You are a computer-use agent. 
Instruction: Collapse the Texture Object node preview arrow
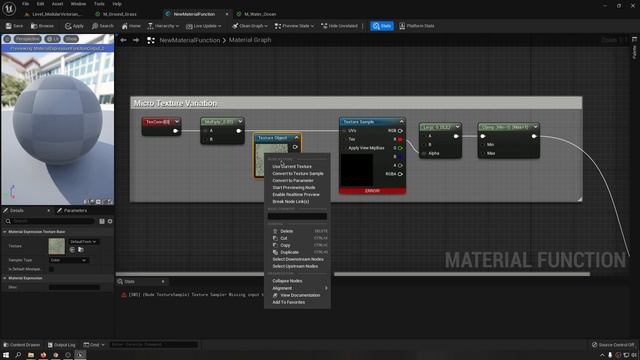(297, 138)
